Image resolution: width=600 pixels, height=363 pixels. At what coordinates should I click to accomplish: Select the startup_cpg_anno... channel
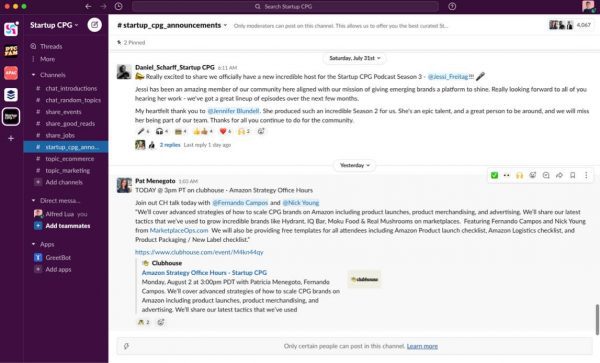pos(66,147)
